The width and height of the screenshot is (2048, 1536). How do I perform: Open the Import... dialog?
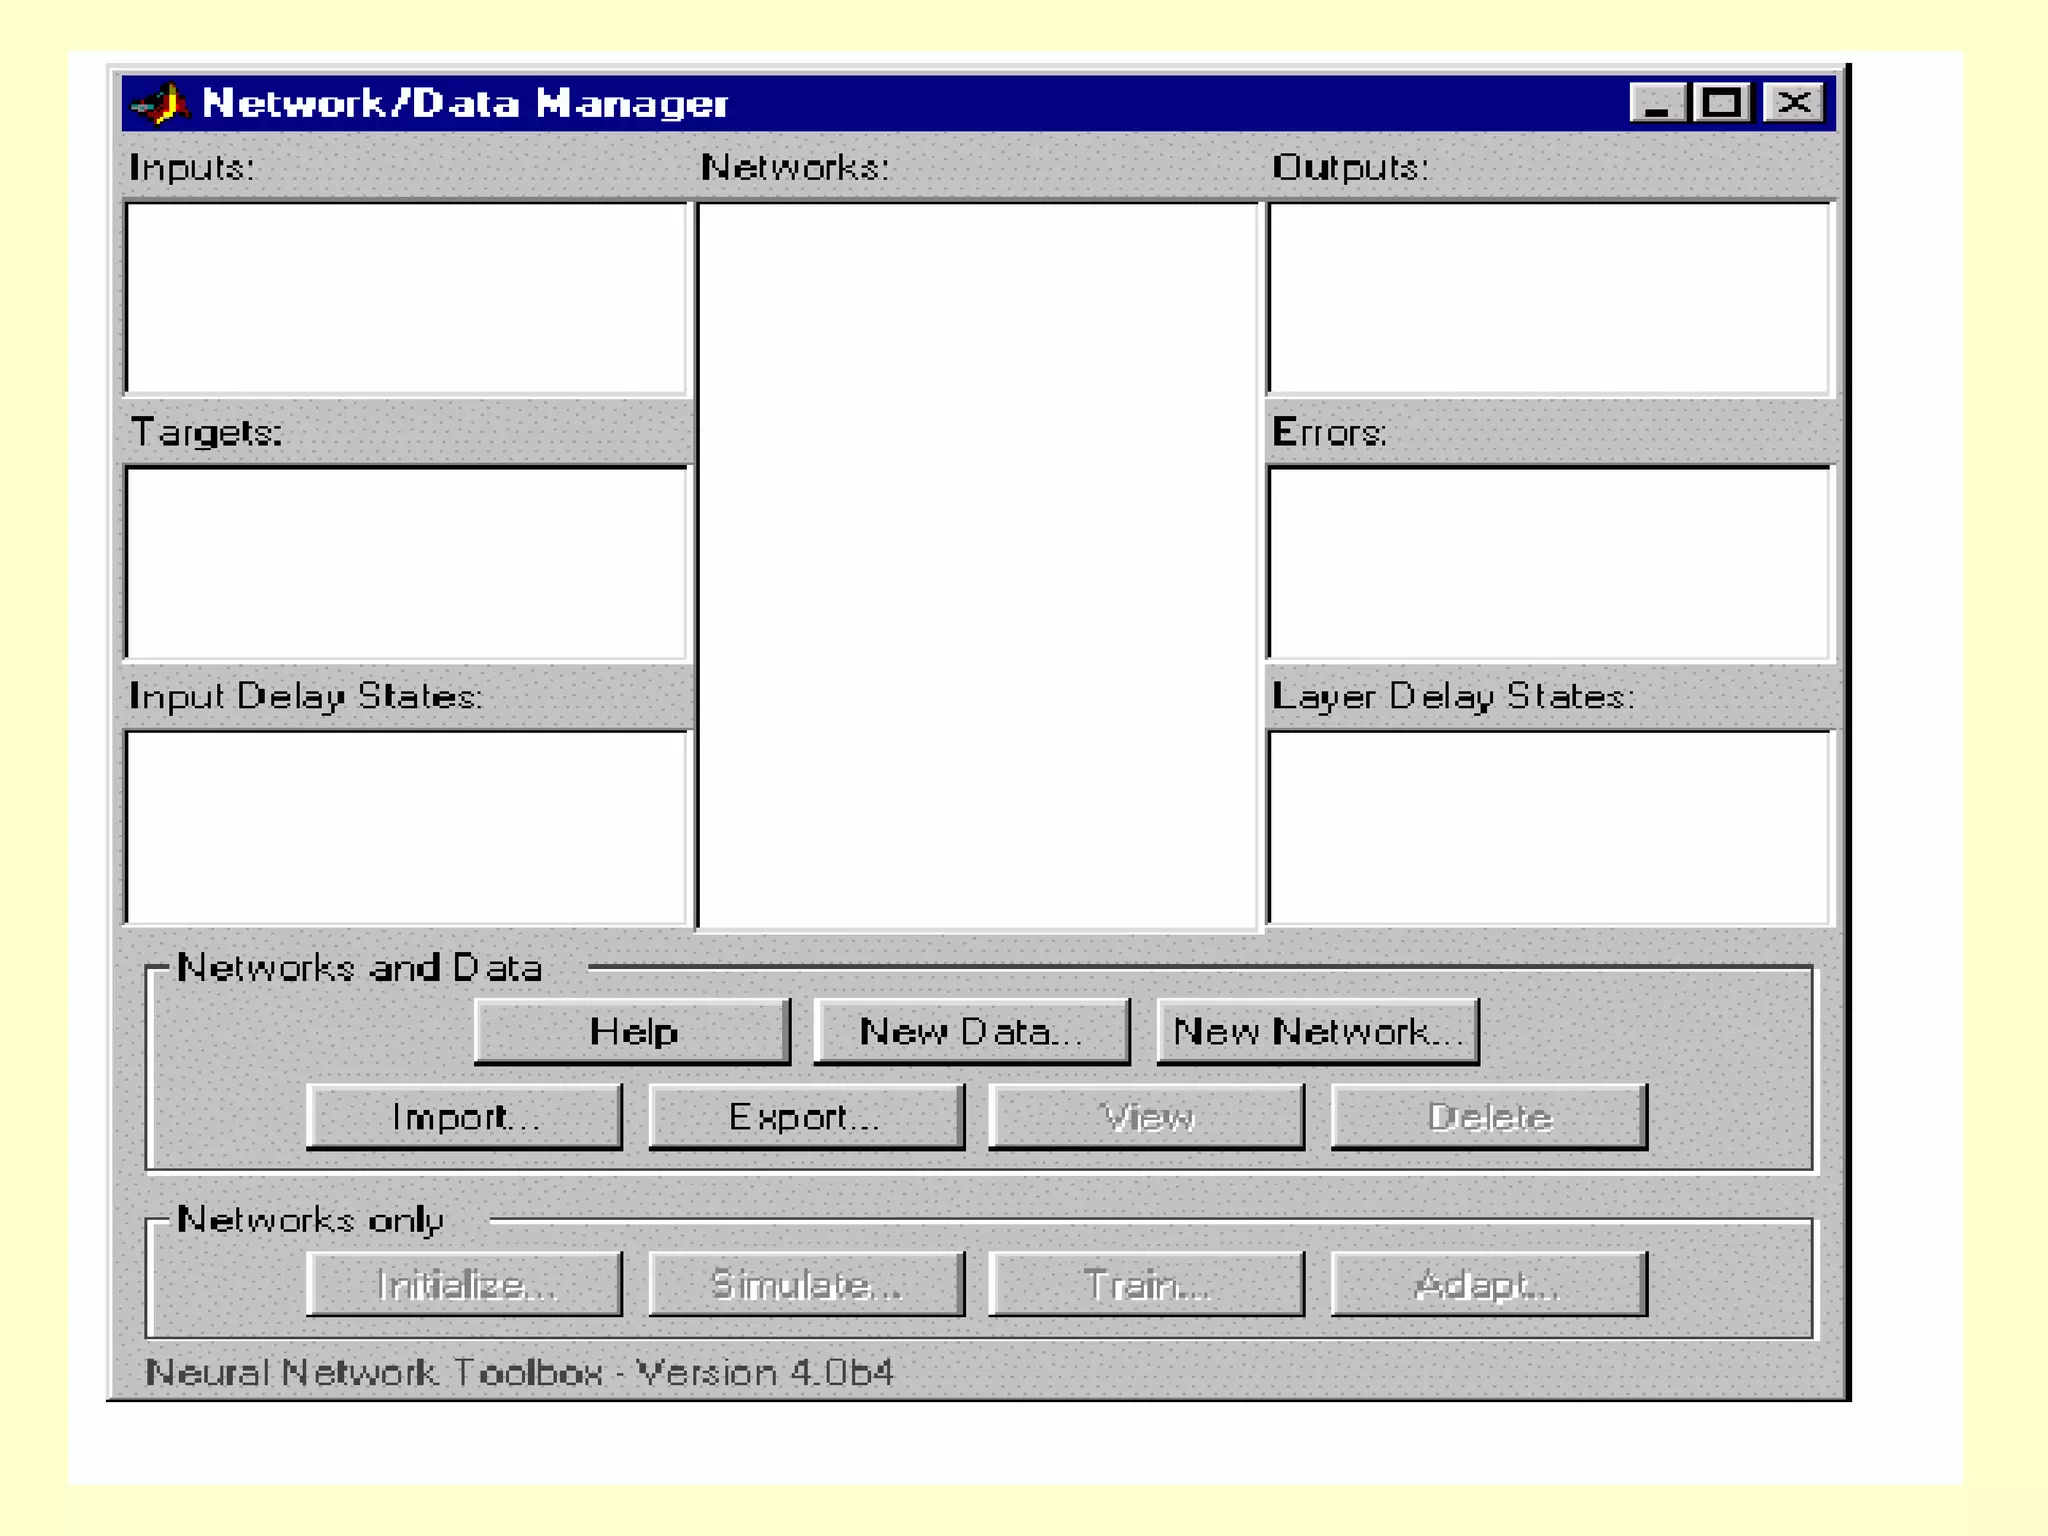point(464,1116)
